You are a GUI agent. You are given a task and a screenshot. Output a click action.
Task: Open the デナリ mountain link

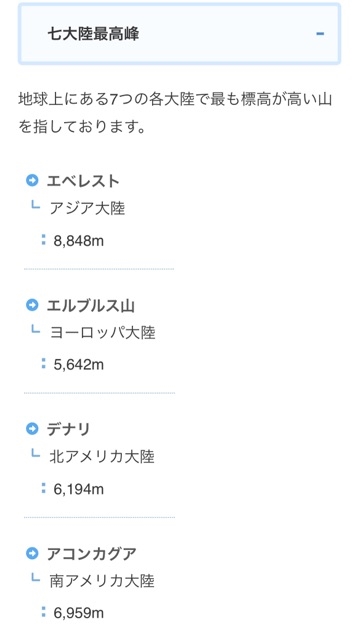68,430
